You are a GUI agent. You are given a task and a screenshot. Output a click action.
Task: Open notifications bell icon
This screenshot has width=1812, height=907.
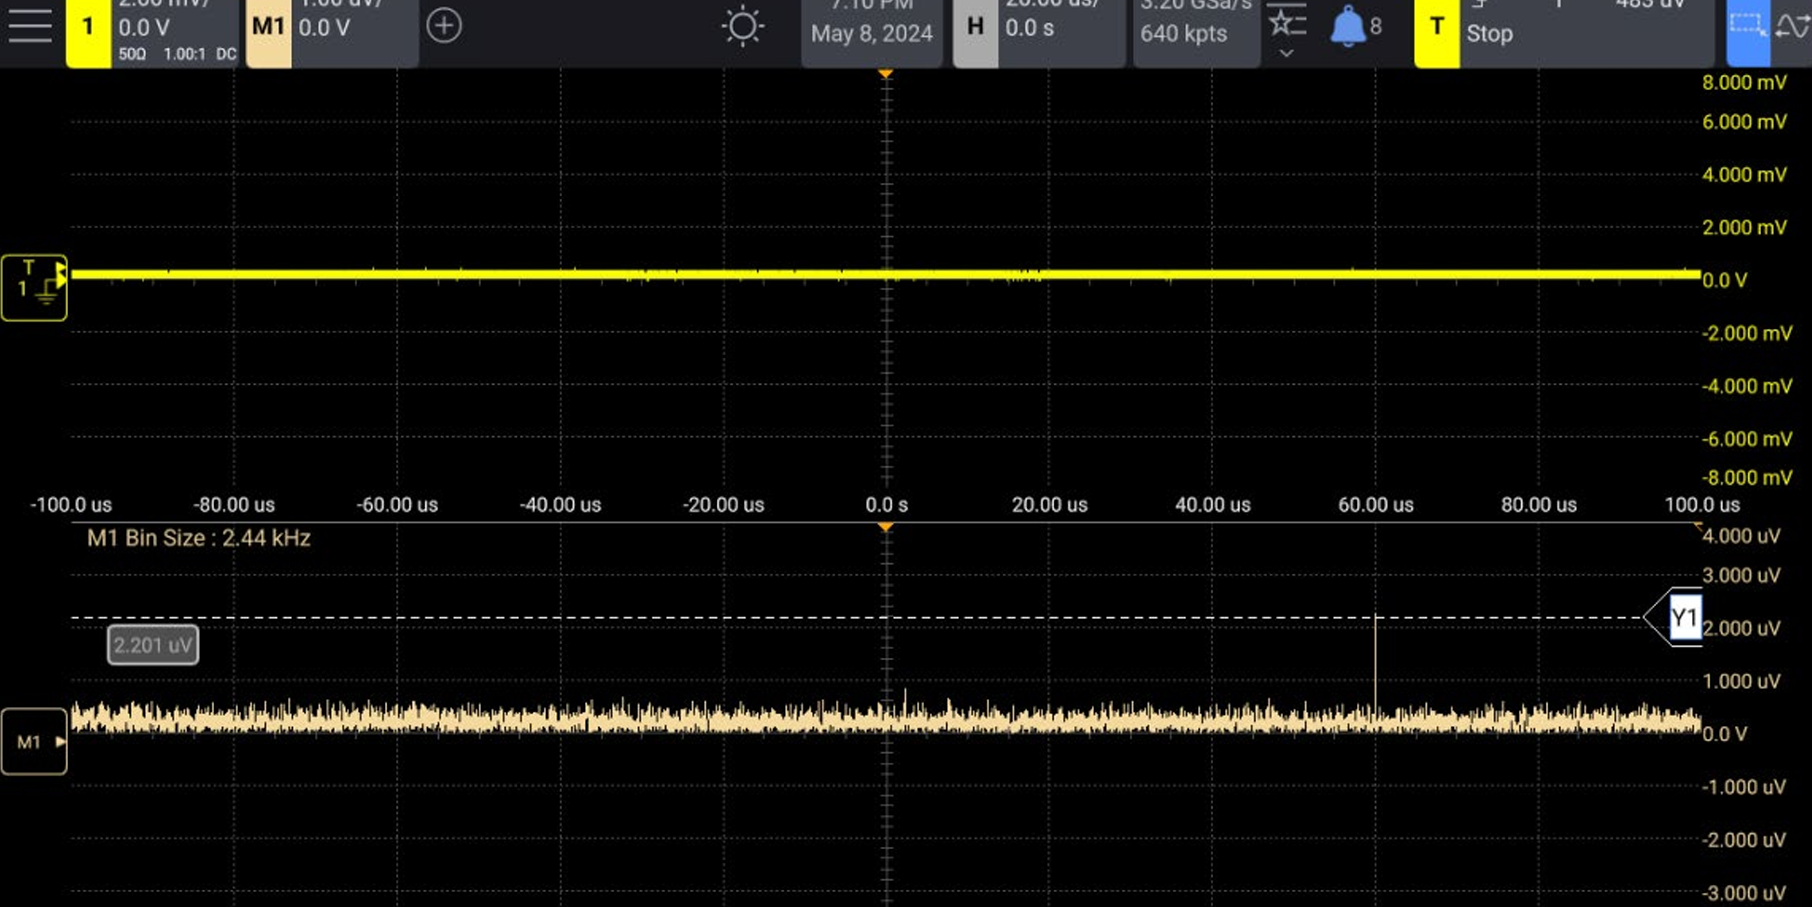tap(1347, 27)
